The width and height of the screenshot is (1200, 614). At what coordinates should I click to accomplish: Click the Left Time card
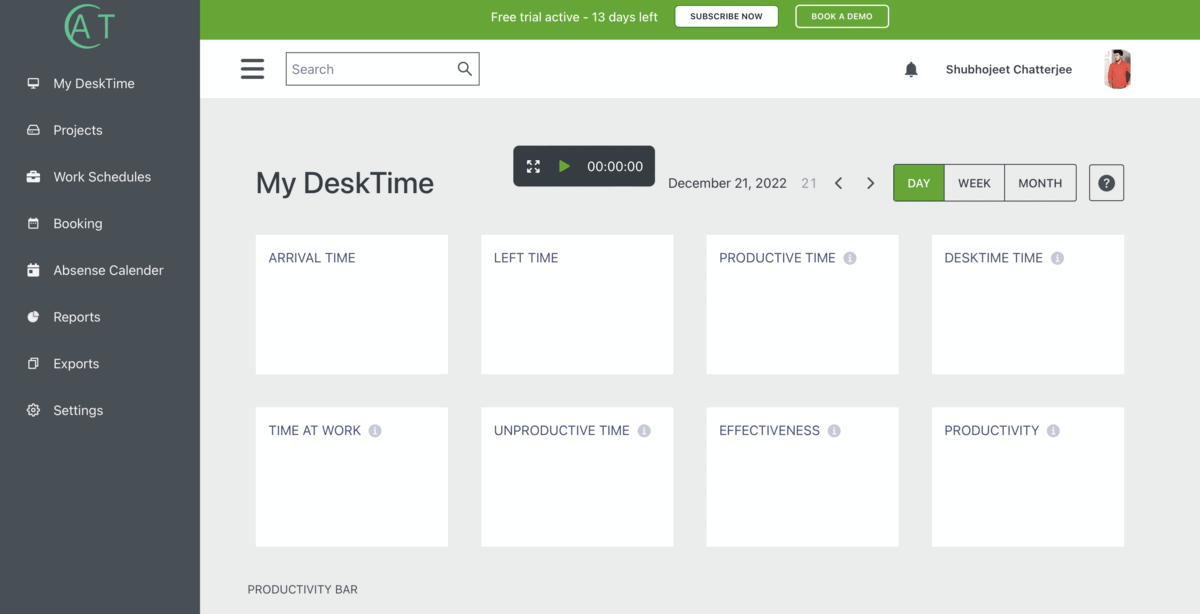(x=577, y=305)
